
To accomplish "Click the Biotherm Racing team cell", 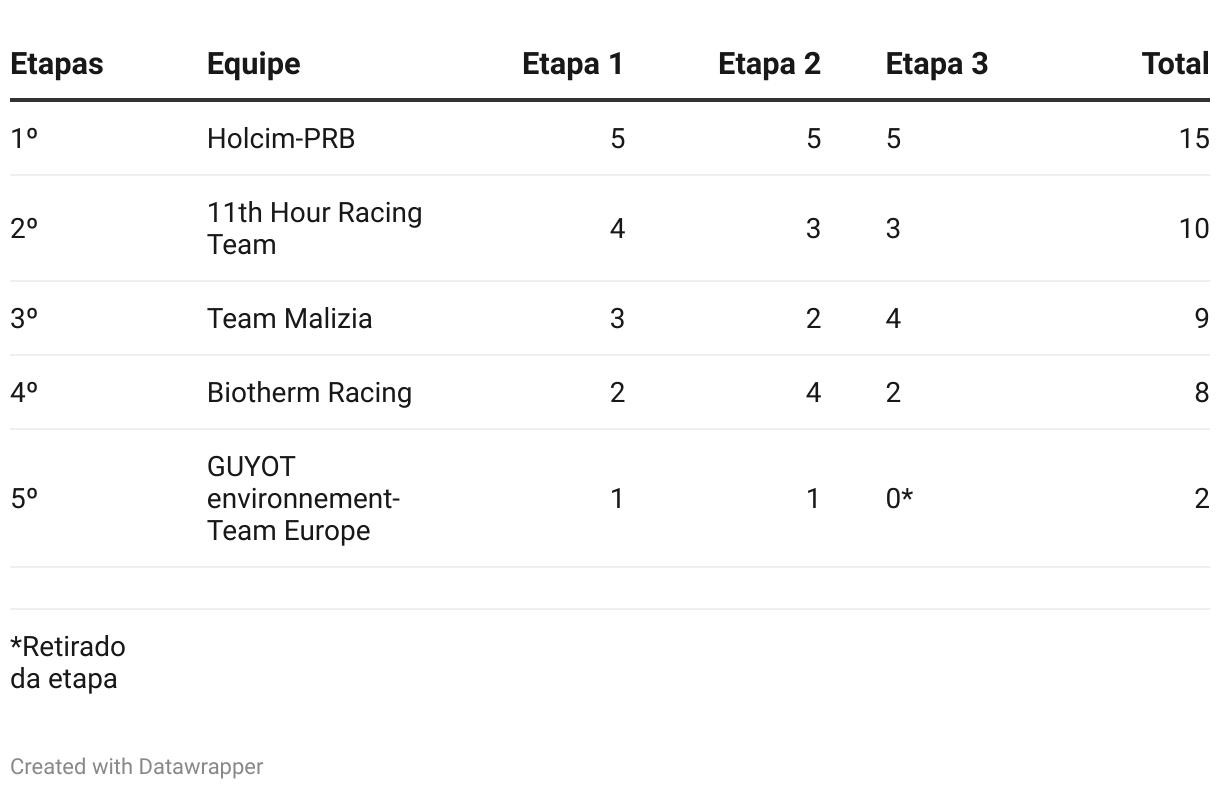I will coord(309,392).
